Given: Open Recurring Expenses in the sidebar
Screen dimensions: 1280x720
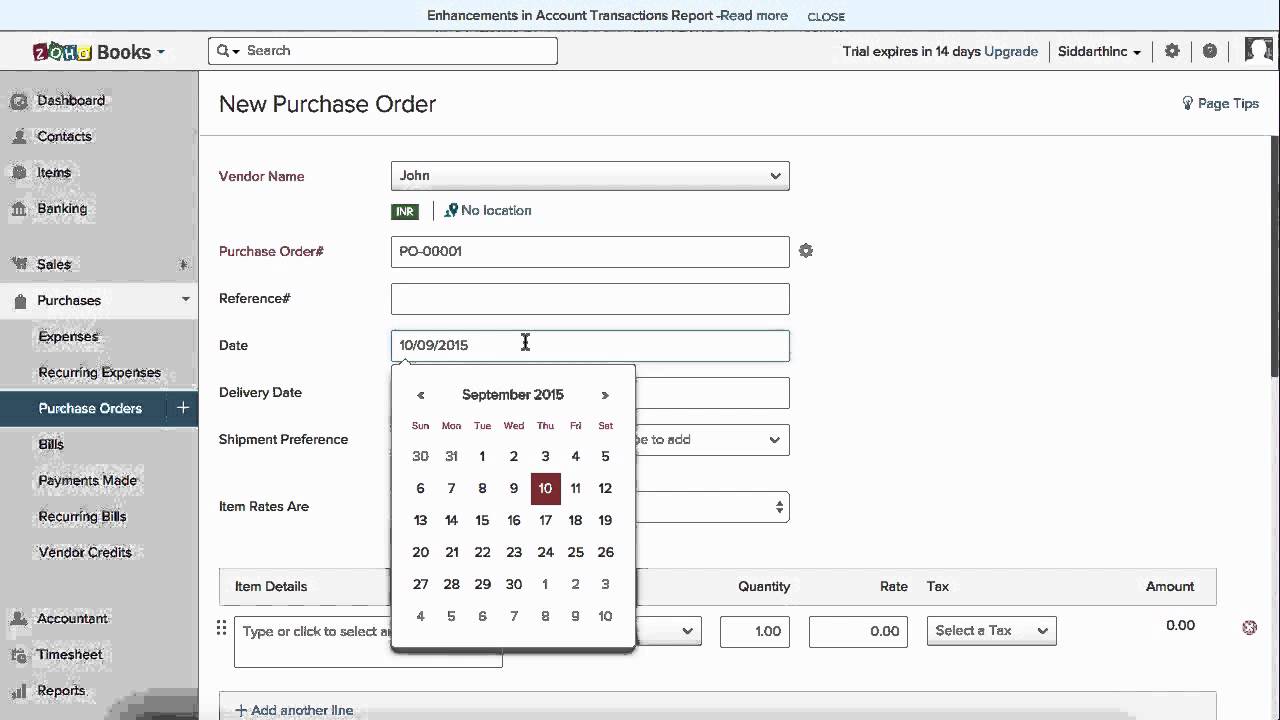Looking at the screenshot, I should tap(99, 373).
